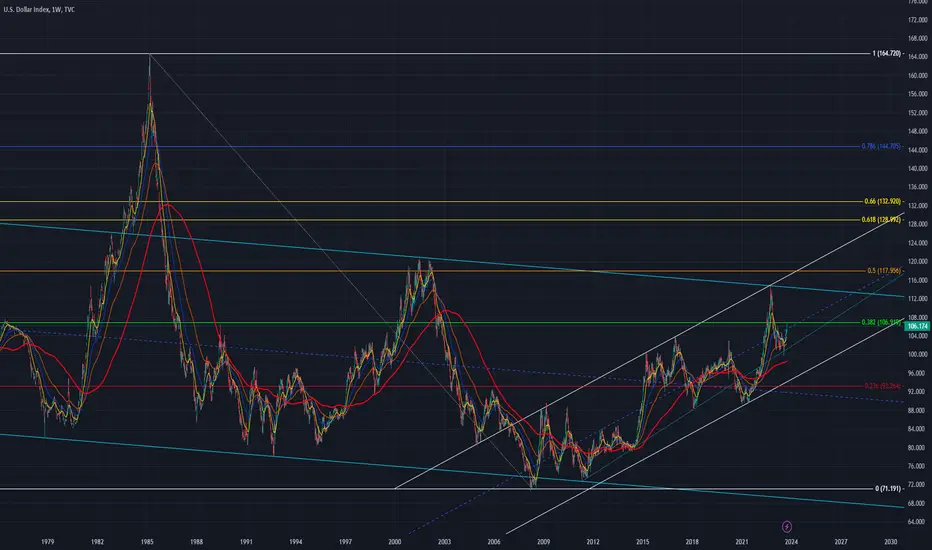The width and height of the screenshot is (932, 550).
Task: Click the 2030 label on time axis
Action: tap(890, 542)
